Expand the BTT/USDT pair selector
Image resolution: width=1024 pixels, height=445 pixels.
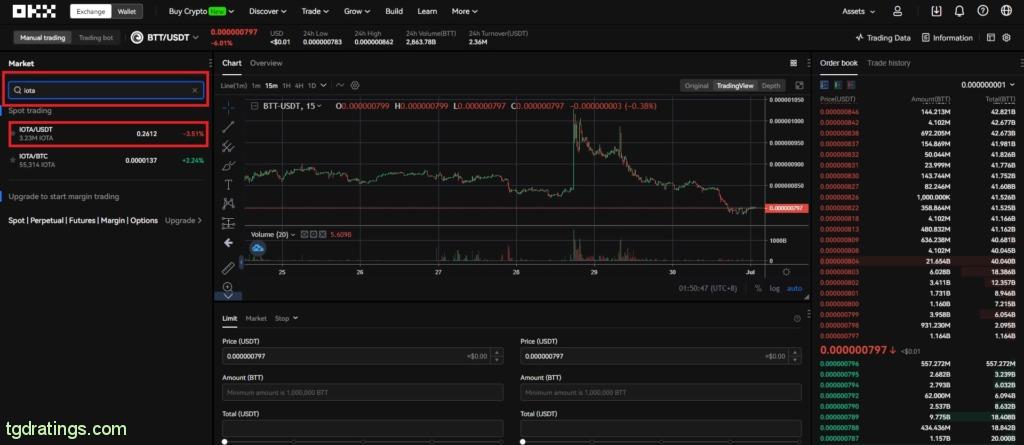pos(166,38)
